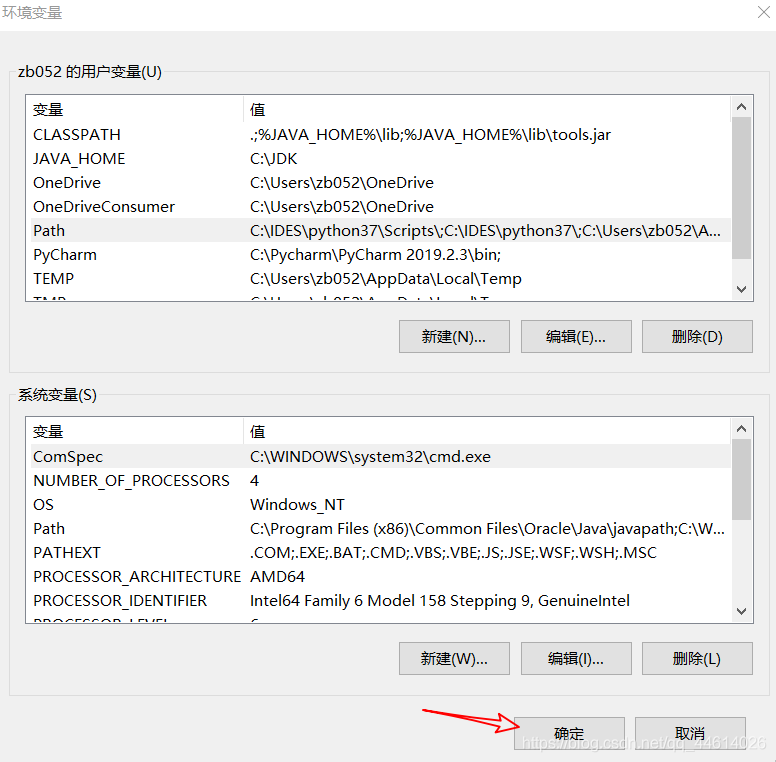Click the C:\JDK value cell
776x762 pixels.
(274, 158)
